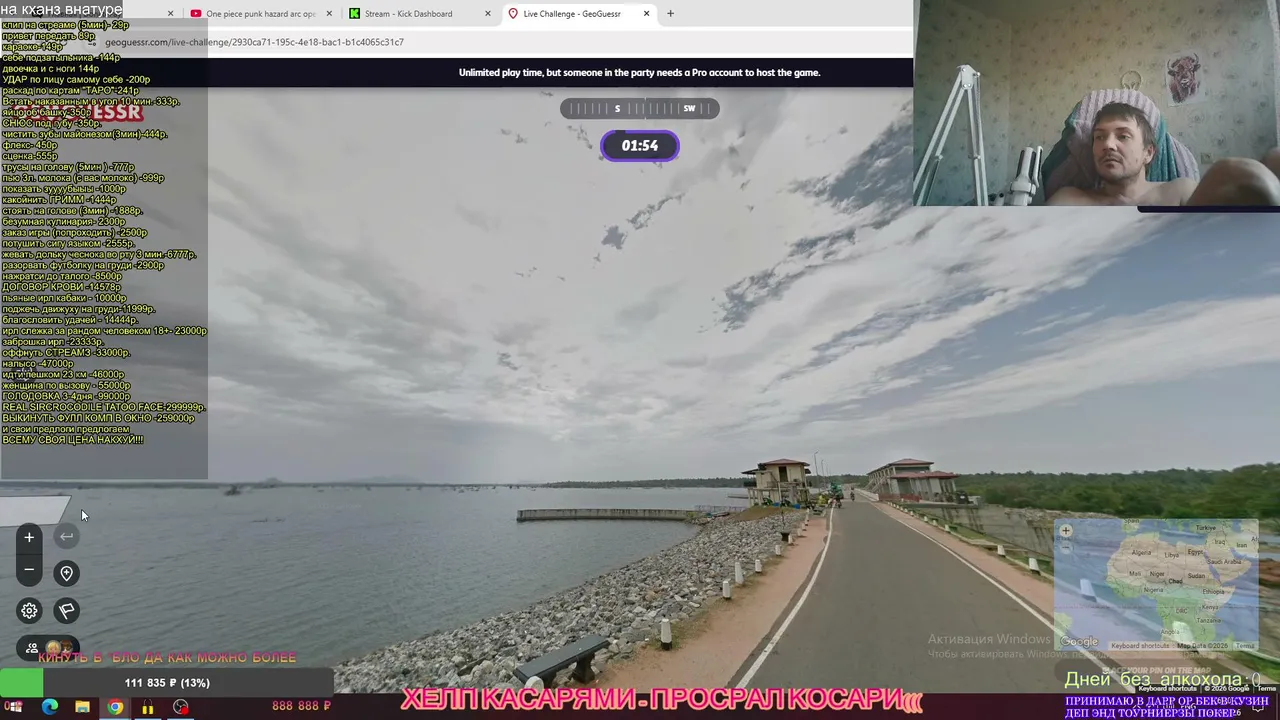The width and height of the screenshot is (1280, 720).
Task: Return to start with undo arrow button
Action: (66, 537)
